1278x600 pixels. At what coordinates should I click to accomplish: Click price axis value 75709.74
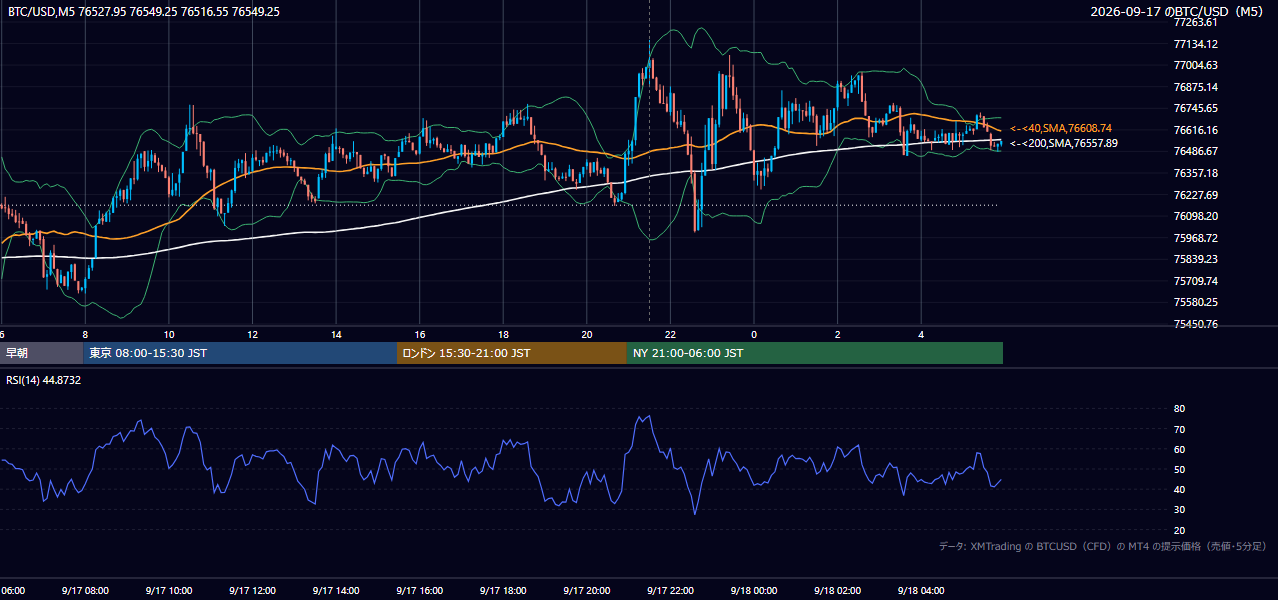(x=1196, y=281)
